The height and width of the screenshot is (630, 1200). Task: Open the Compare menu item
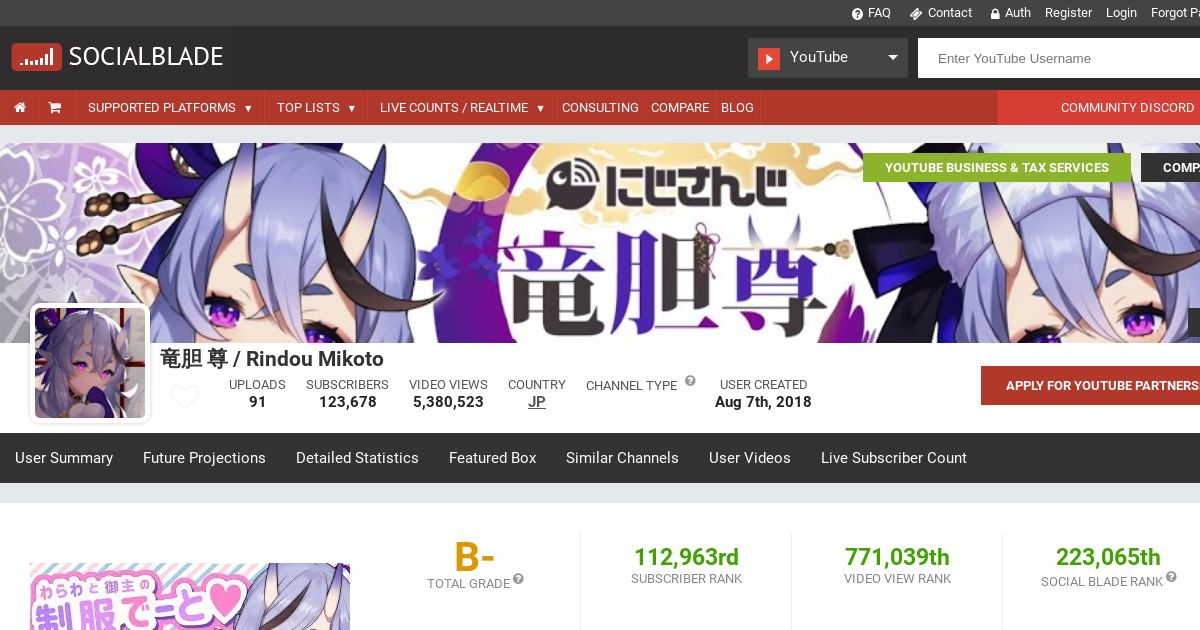point(680,107)
